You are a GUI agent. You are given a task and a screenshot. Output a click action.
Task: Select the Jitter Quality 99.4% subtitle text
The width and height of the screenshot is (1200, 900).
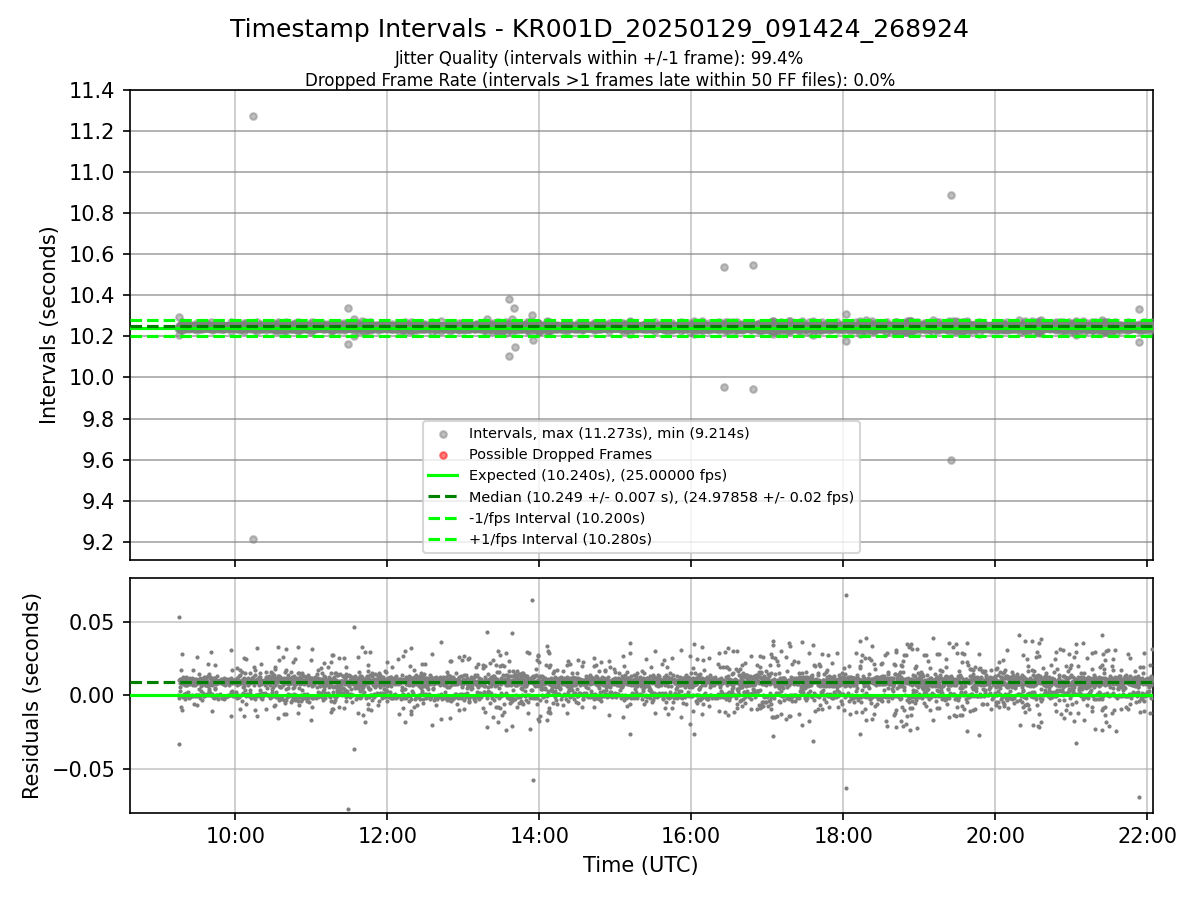pyautogui.click(x=599, y=58)
